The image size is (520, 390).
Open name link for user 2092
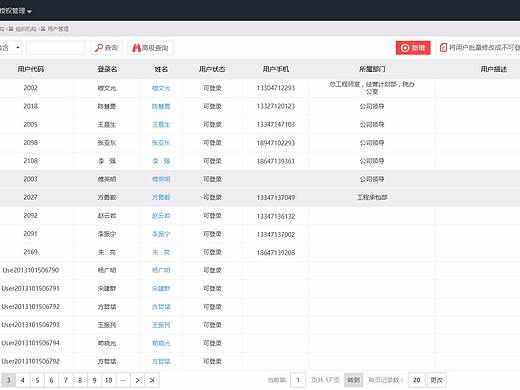(161, 216)
